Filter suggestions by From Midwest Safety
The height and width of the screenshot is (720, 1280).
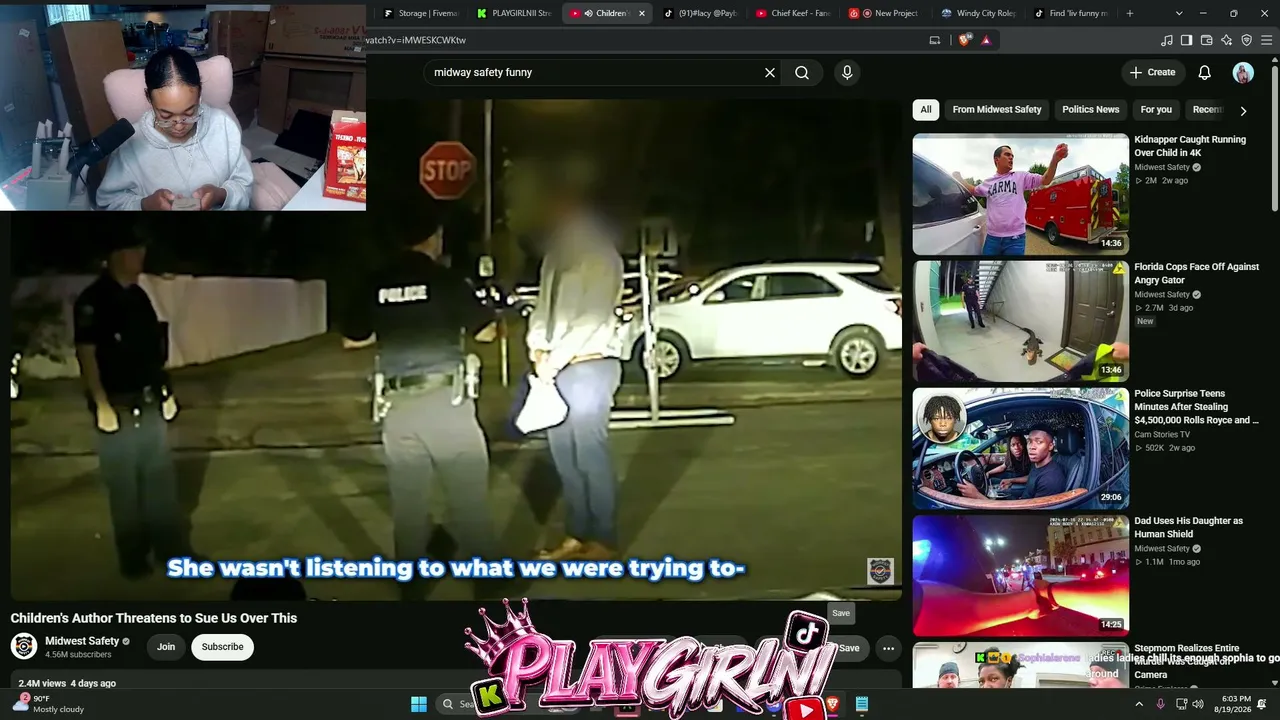997,110
